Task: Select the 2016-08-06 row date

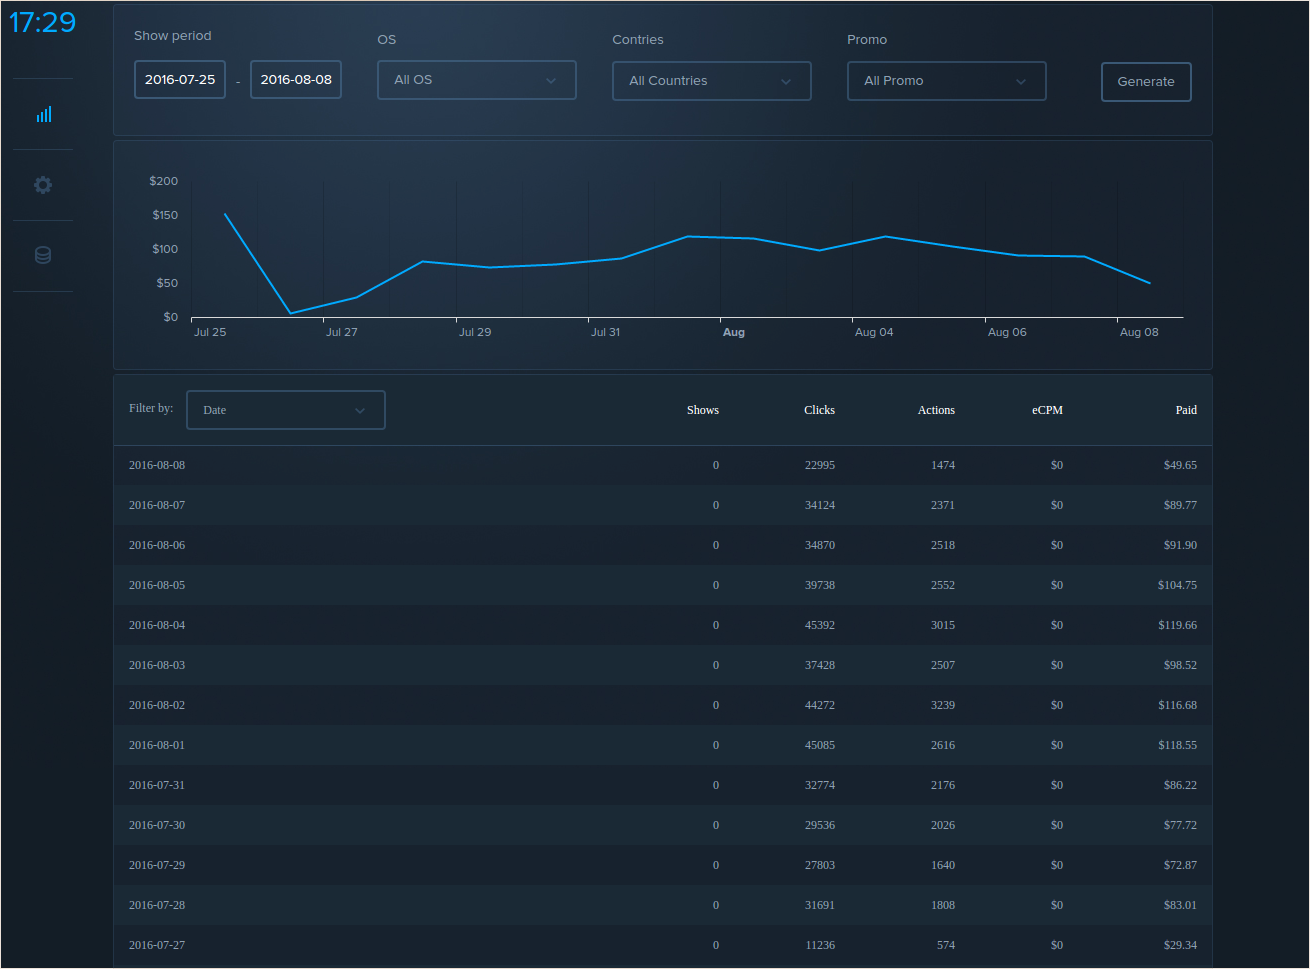Action: tap(157, 545)
